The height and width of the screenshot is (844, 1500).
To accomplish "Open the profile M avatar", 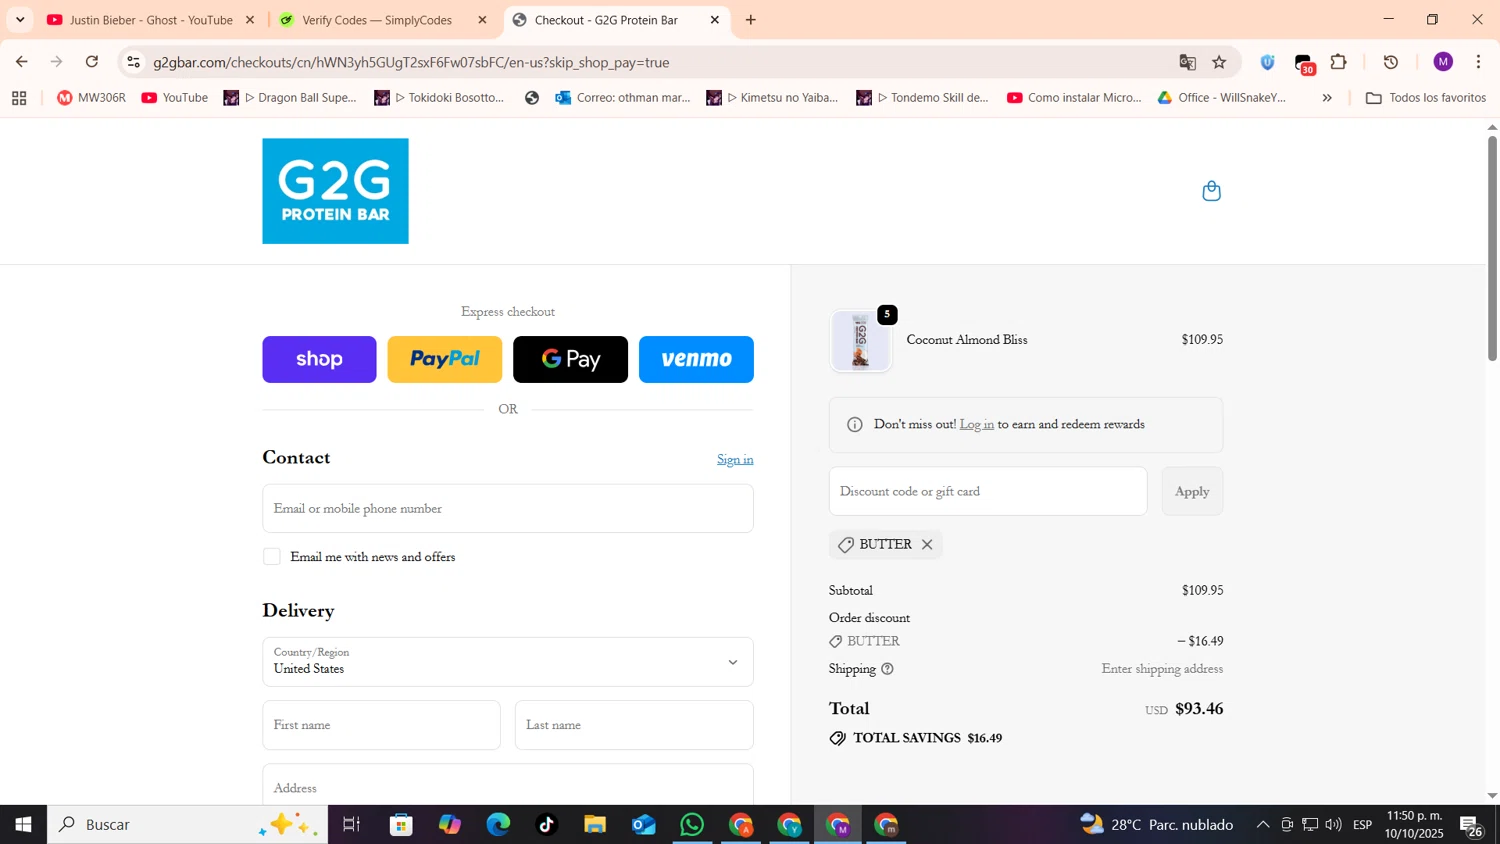I will click(x=1443, y=62).
